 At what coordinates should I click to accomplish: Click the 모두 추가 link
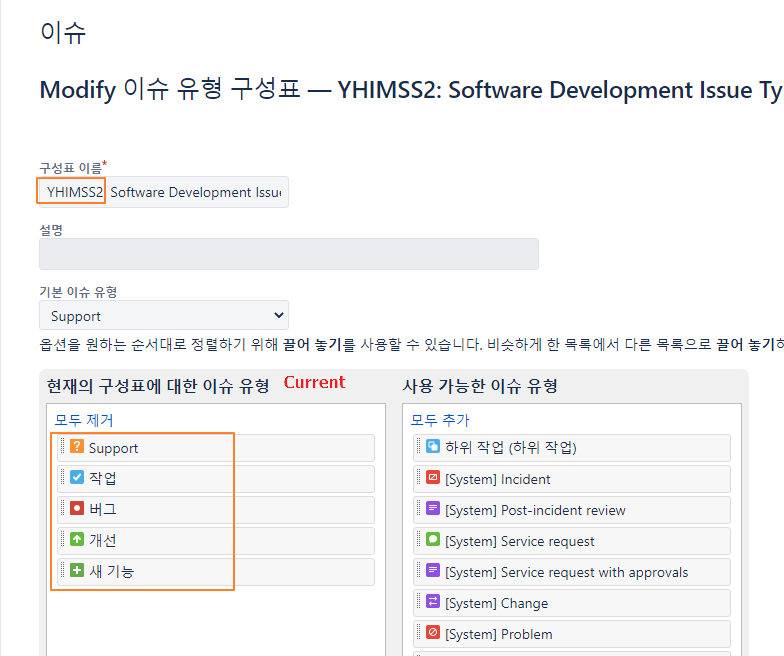(x=440, y=420)
